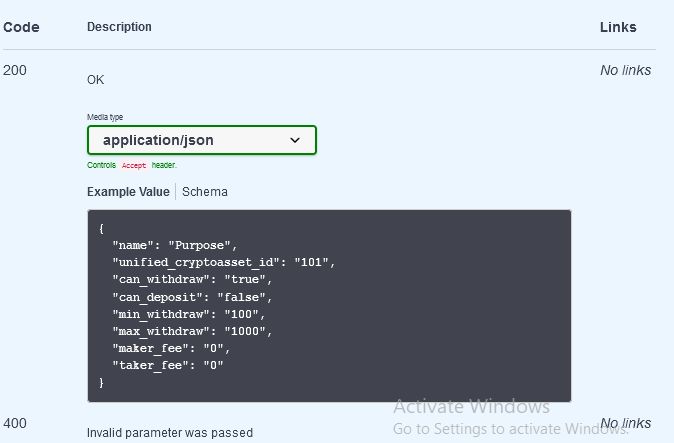Click "Invalid parameter was passed" description
The image size is (674, 443).
[x=170, y=433]
